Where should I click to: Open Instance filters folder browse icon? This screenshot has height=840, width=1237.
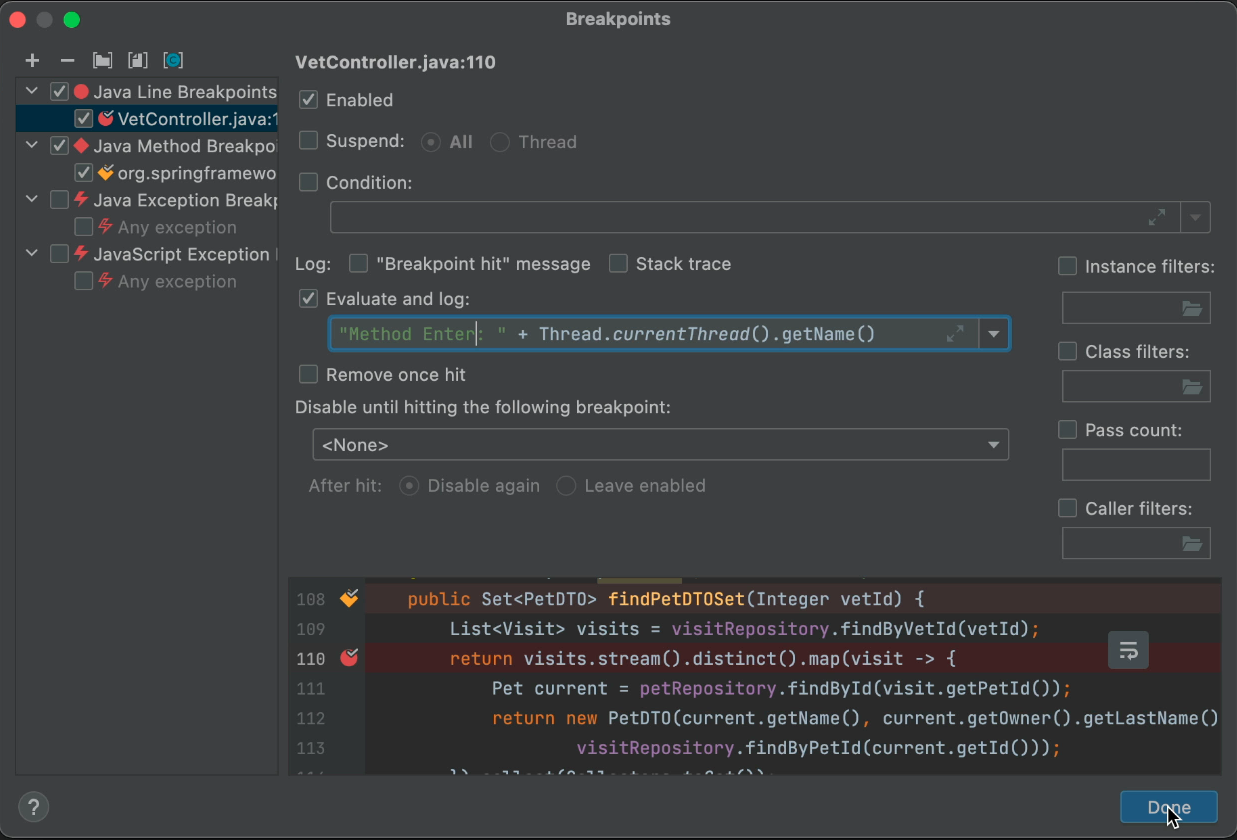point(1191,309)
